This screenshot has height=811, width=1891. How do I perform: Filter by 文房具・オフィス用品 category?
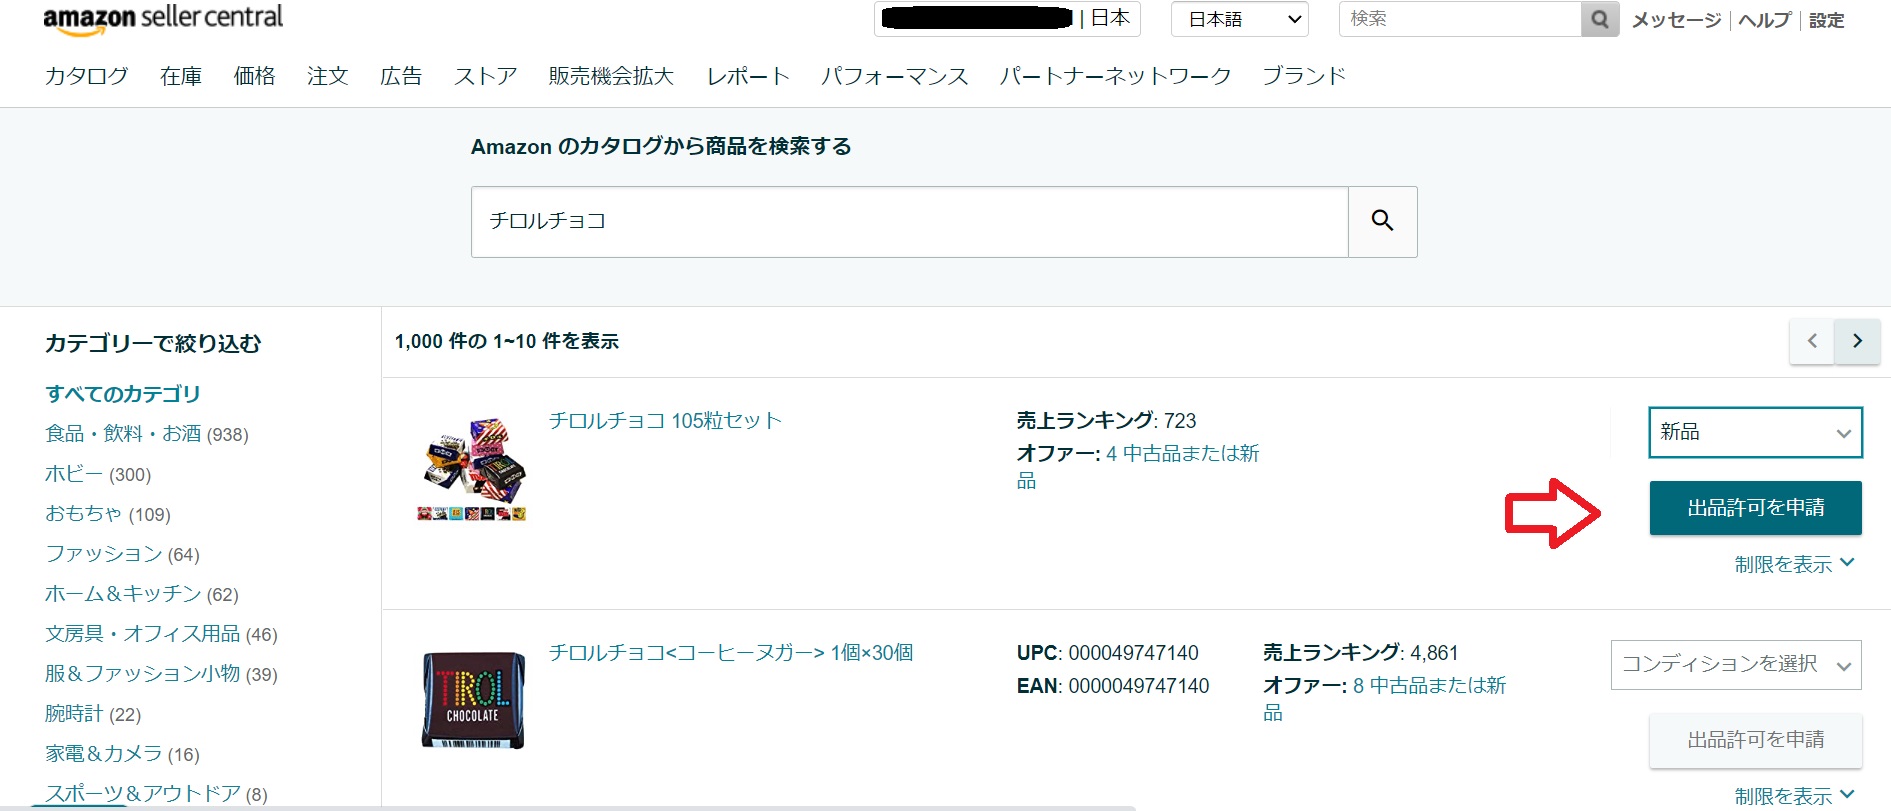tap(161, 634)
